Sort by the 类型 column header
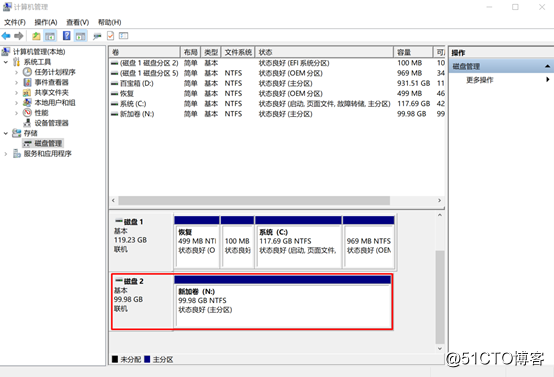The height and width of the screenshot is (377, 554). tap(211, 52)
